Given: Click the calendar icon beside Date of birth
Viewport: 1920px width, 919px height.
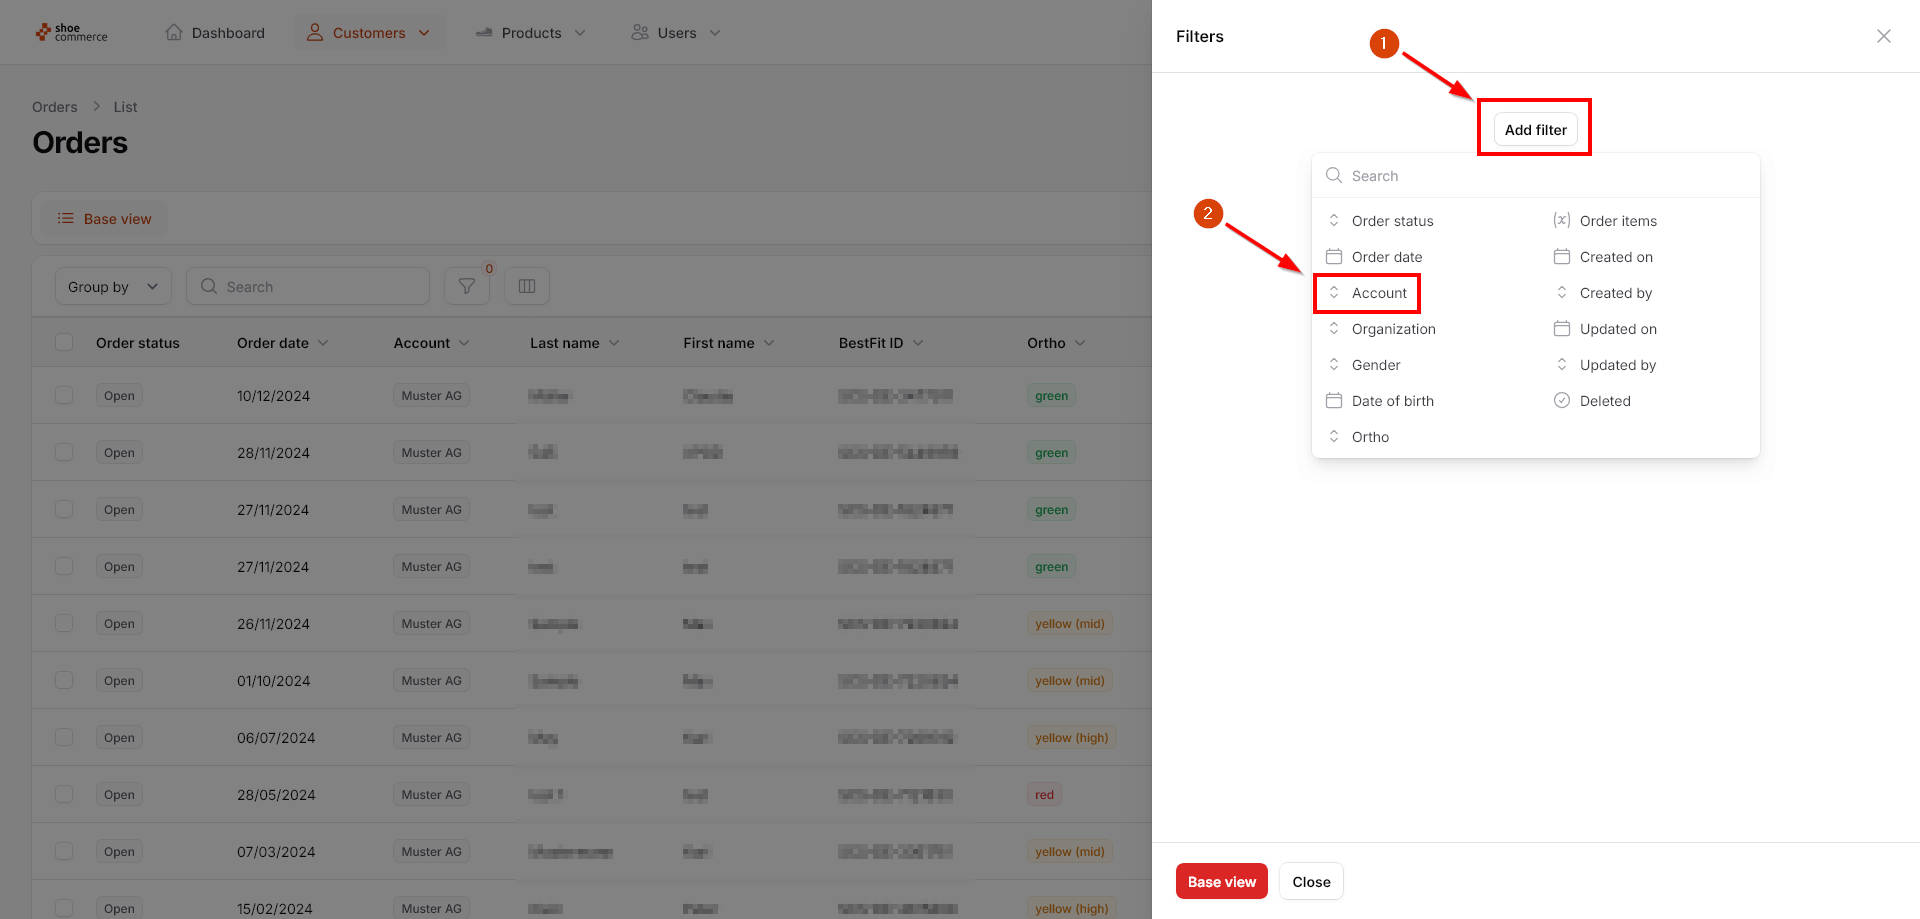Looking at the screenshot, I should pyautogui.click(x=1334, y=400).
